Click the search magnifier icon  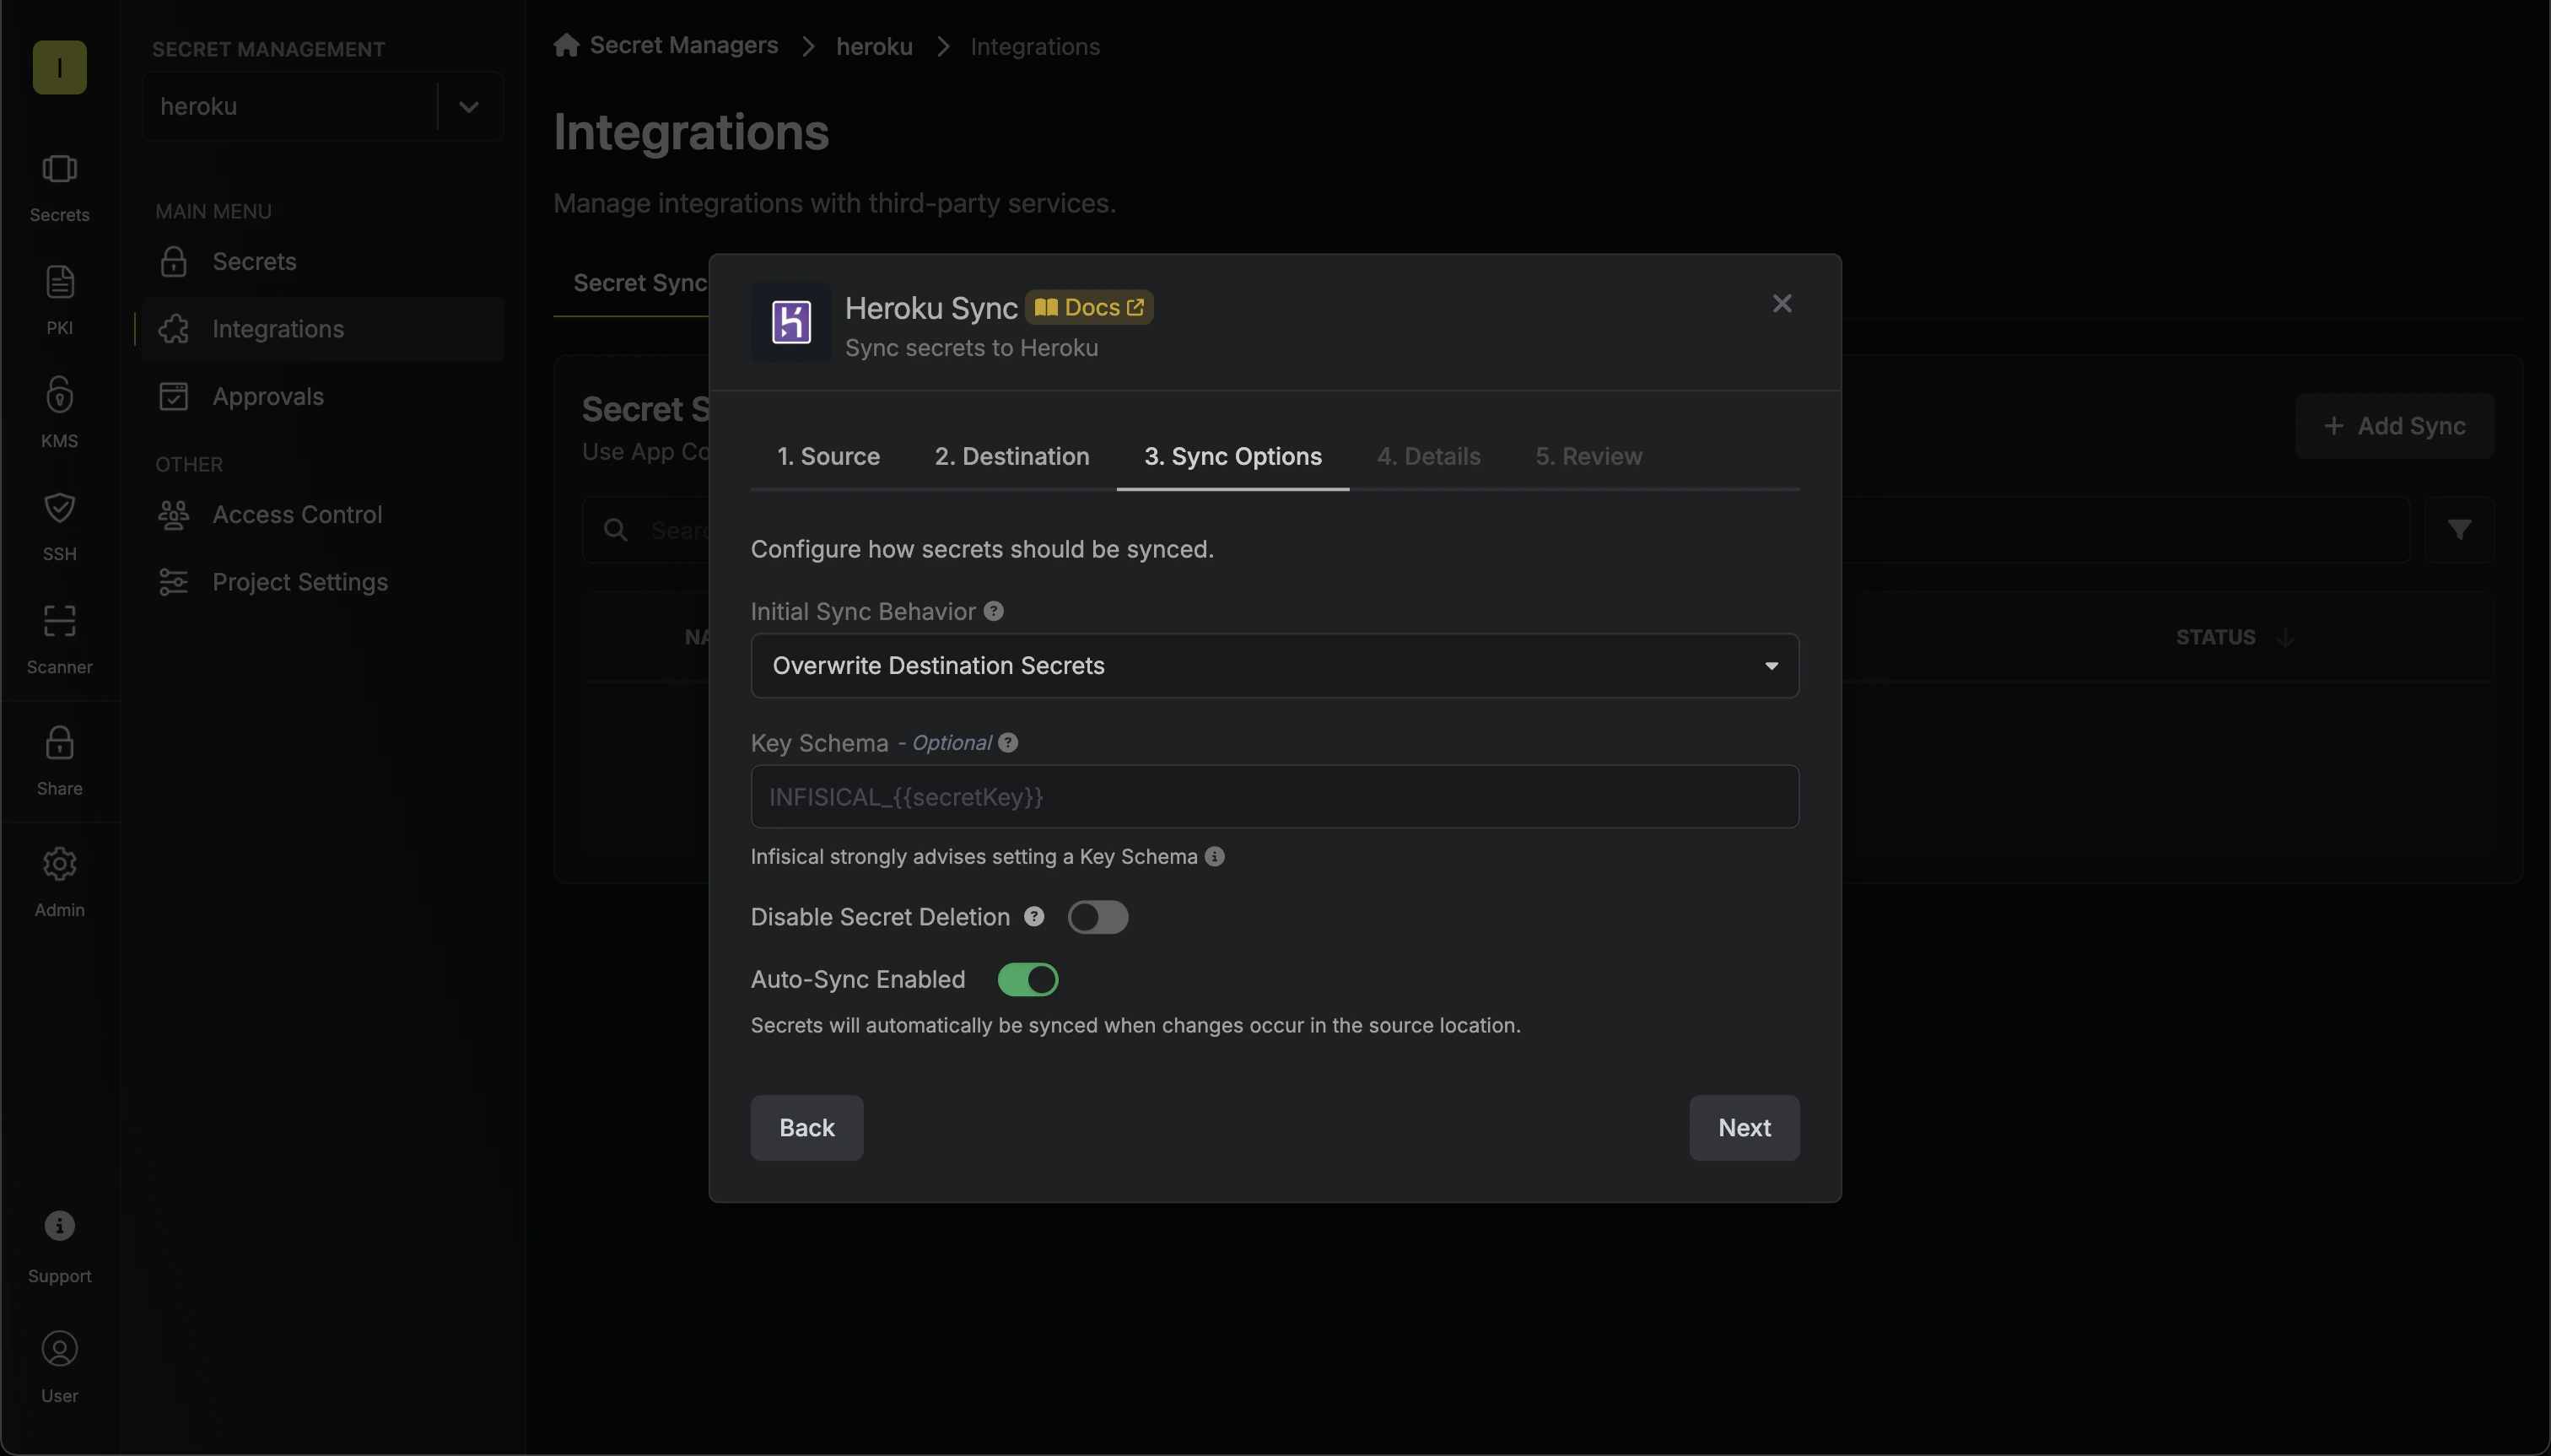click(x=616, y=530)
